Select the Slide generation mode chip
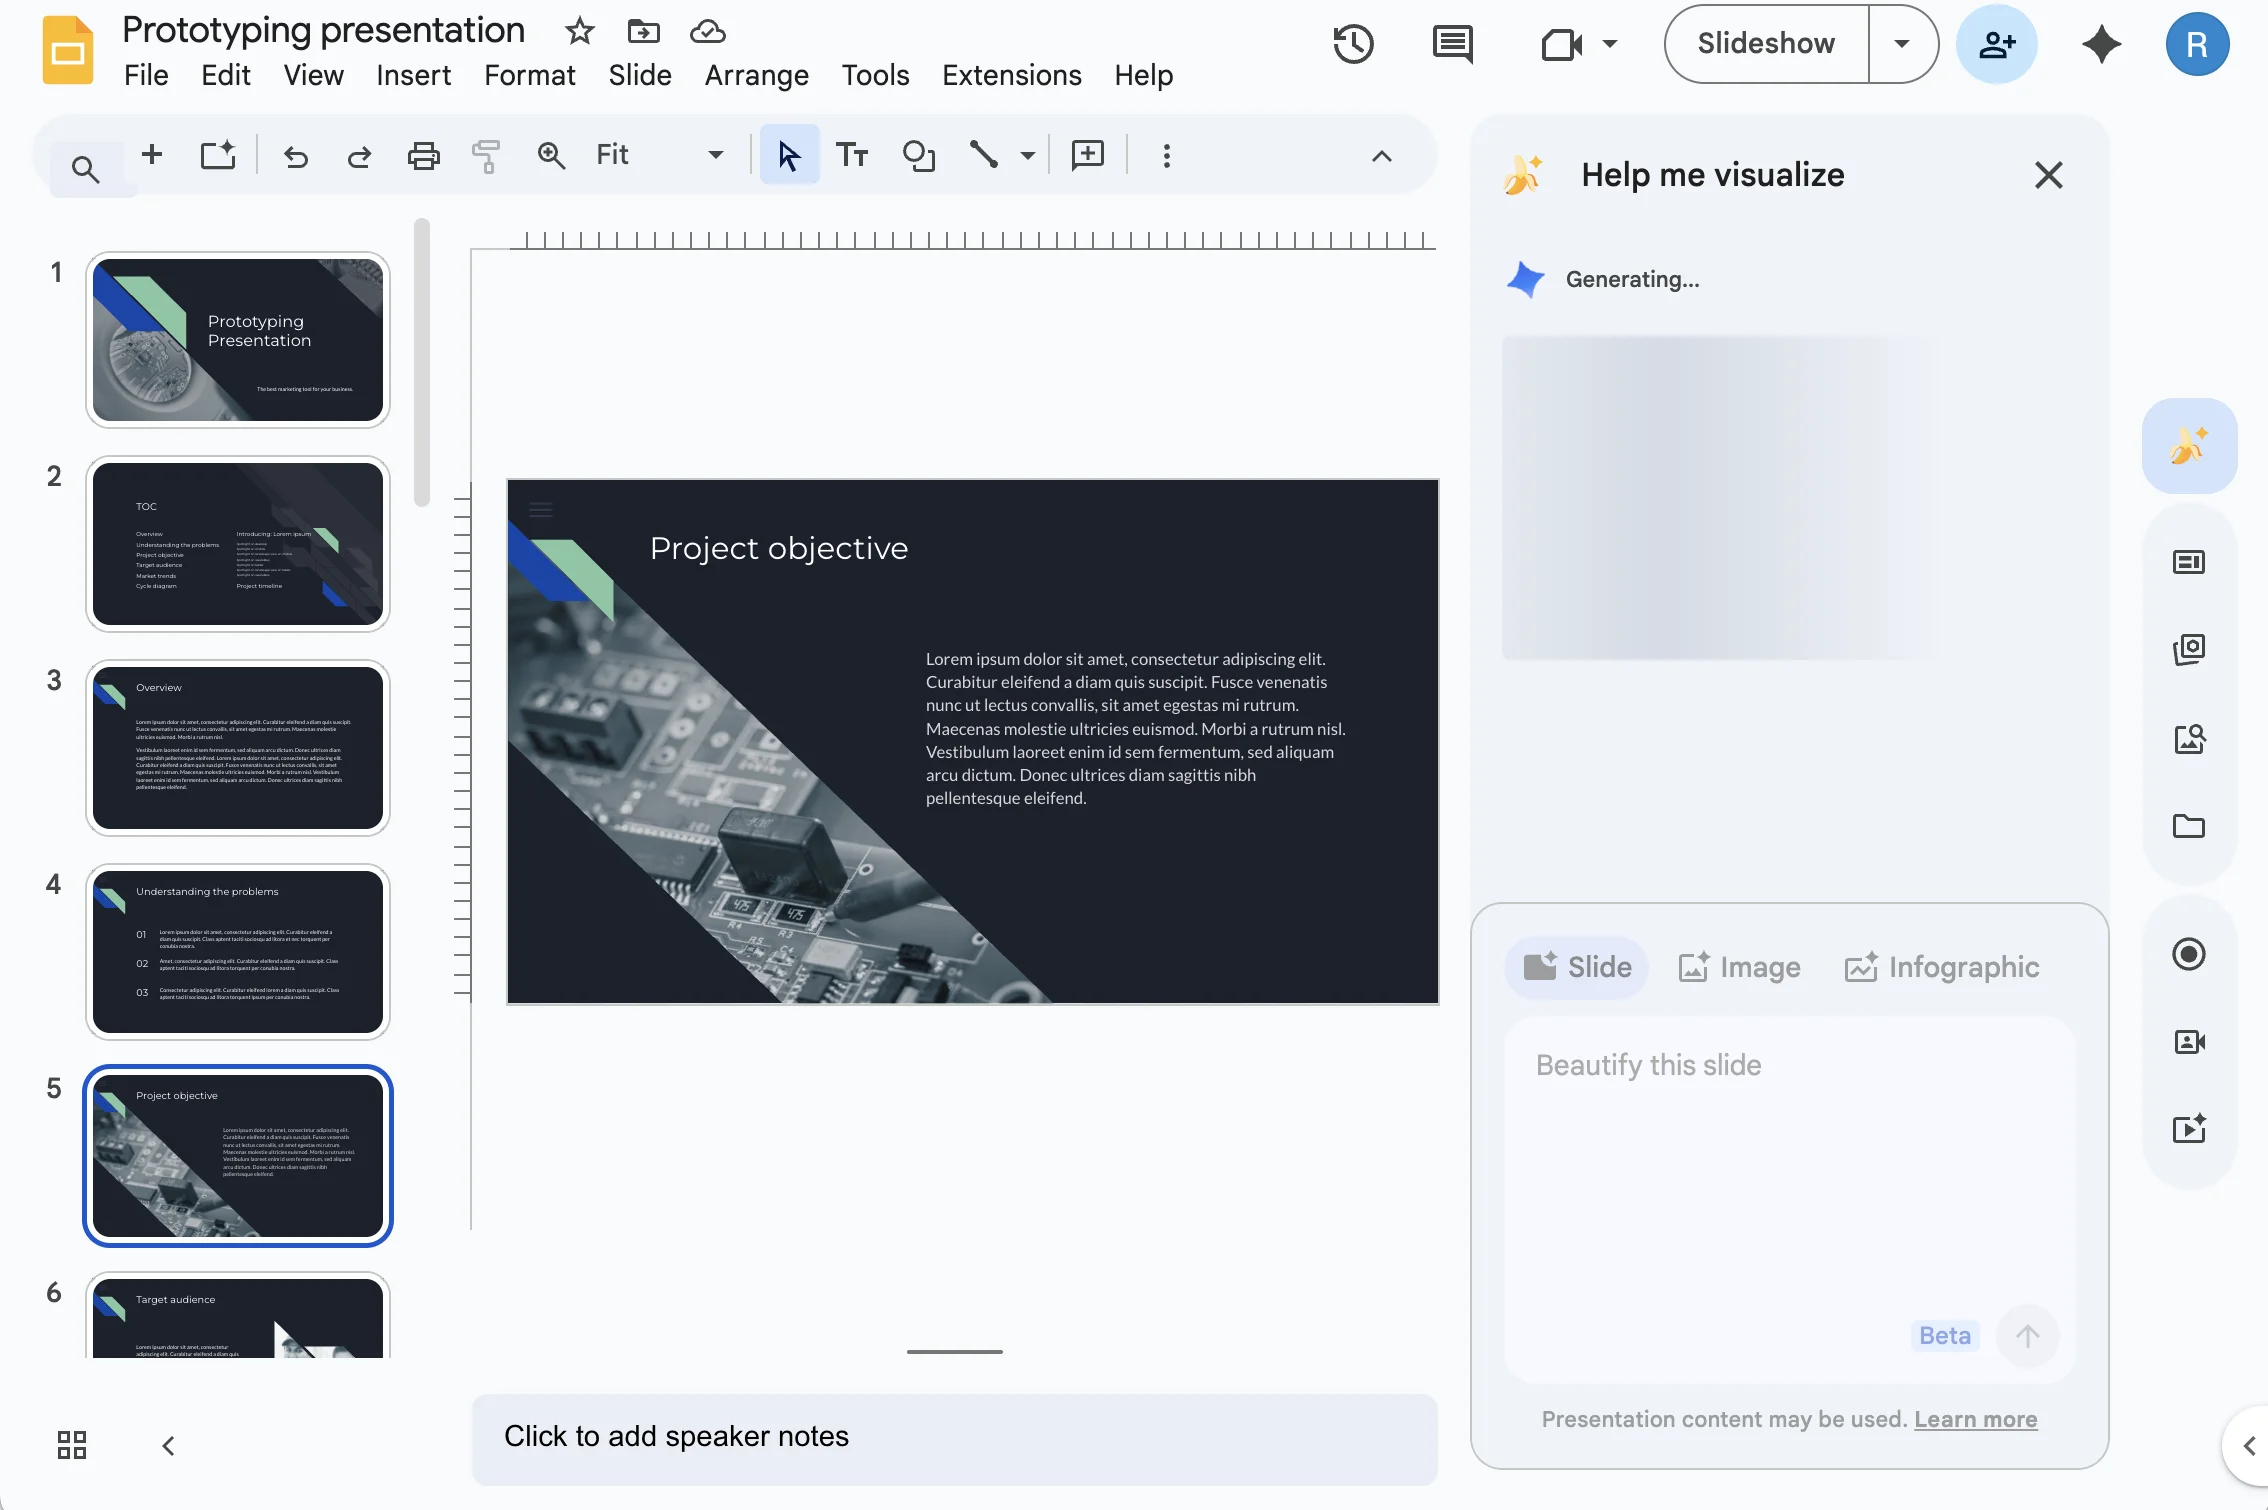Image resolution: width=2268 pixels, height=1510 pixels. pos(1577,967)
